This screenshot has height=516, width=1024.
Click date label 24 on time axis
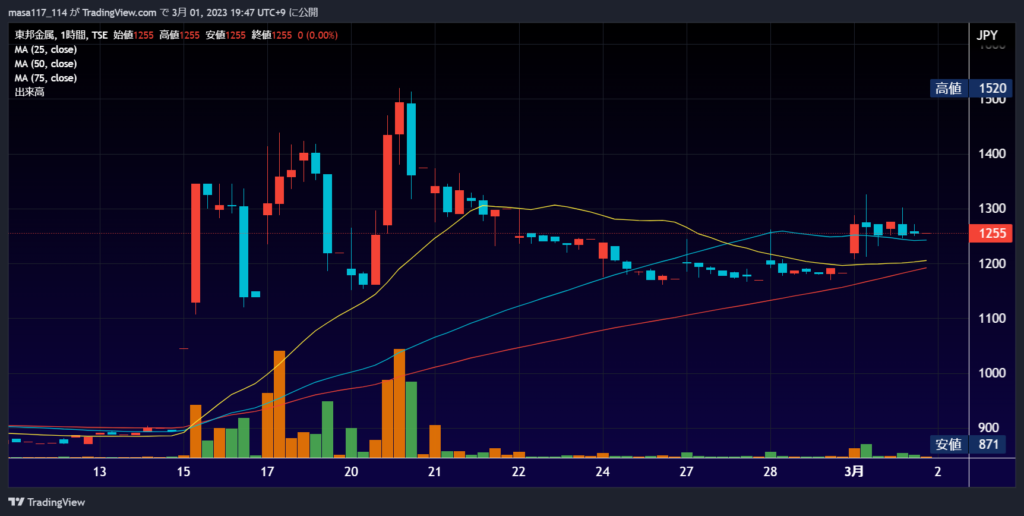coord(603,472)
